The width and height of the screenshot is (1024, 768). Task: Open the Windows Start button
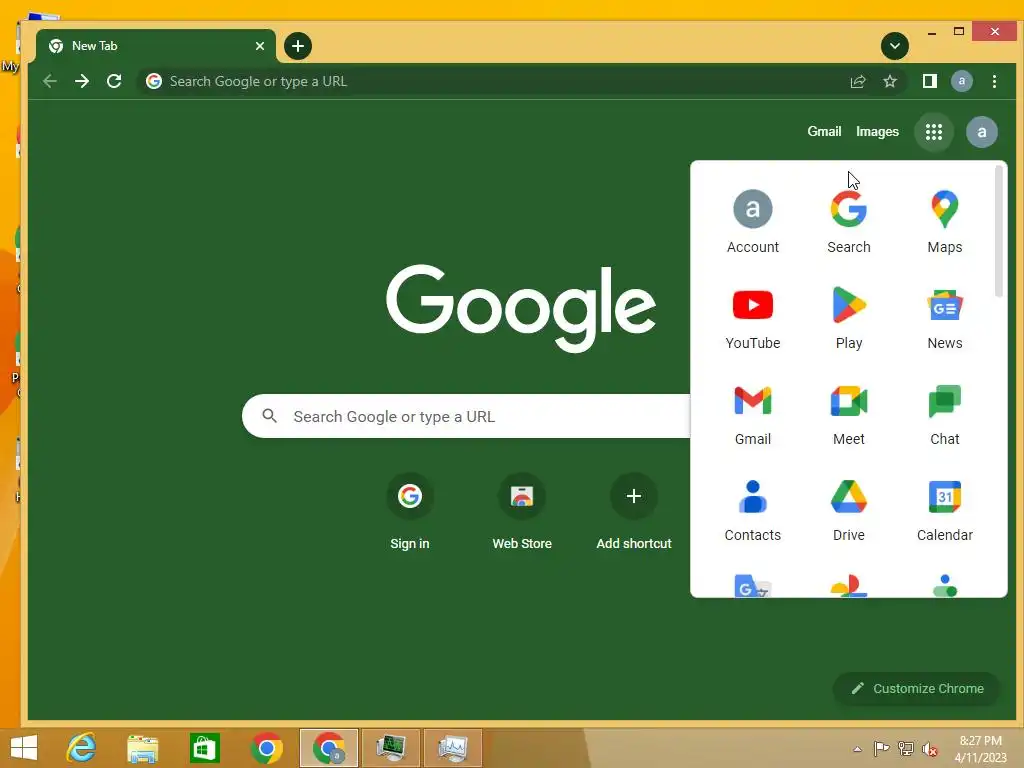coord(24,748)
